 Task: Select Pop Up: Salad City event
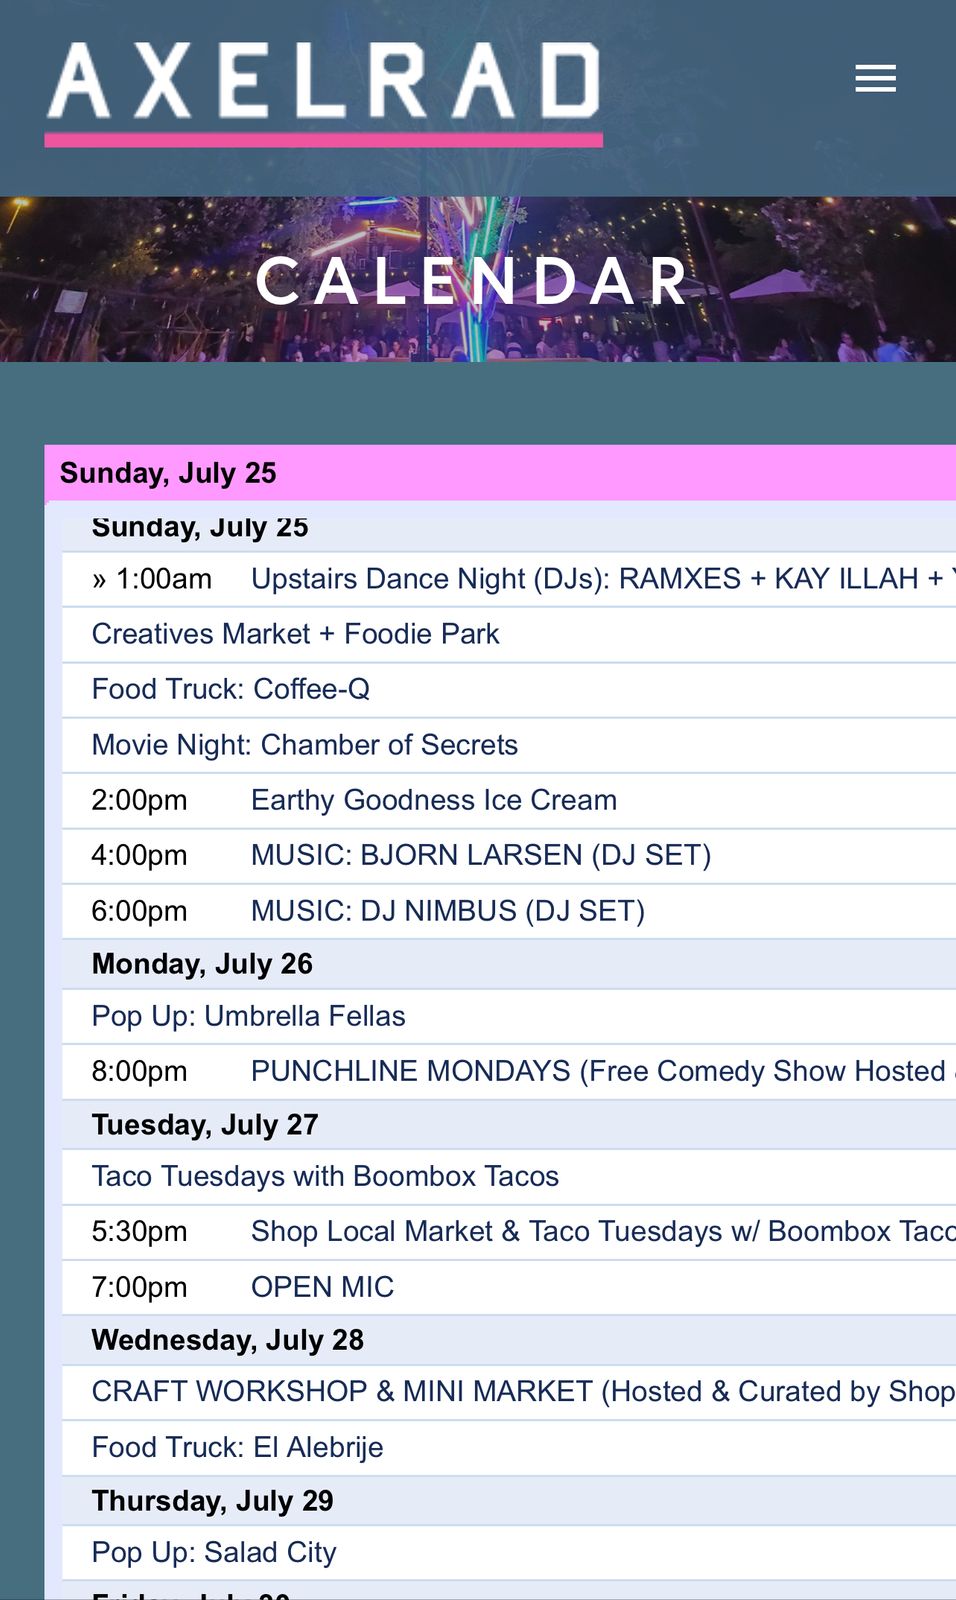click(214, 1552)
